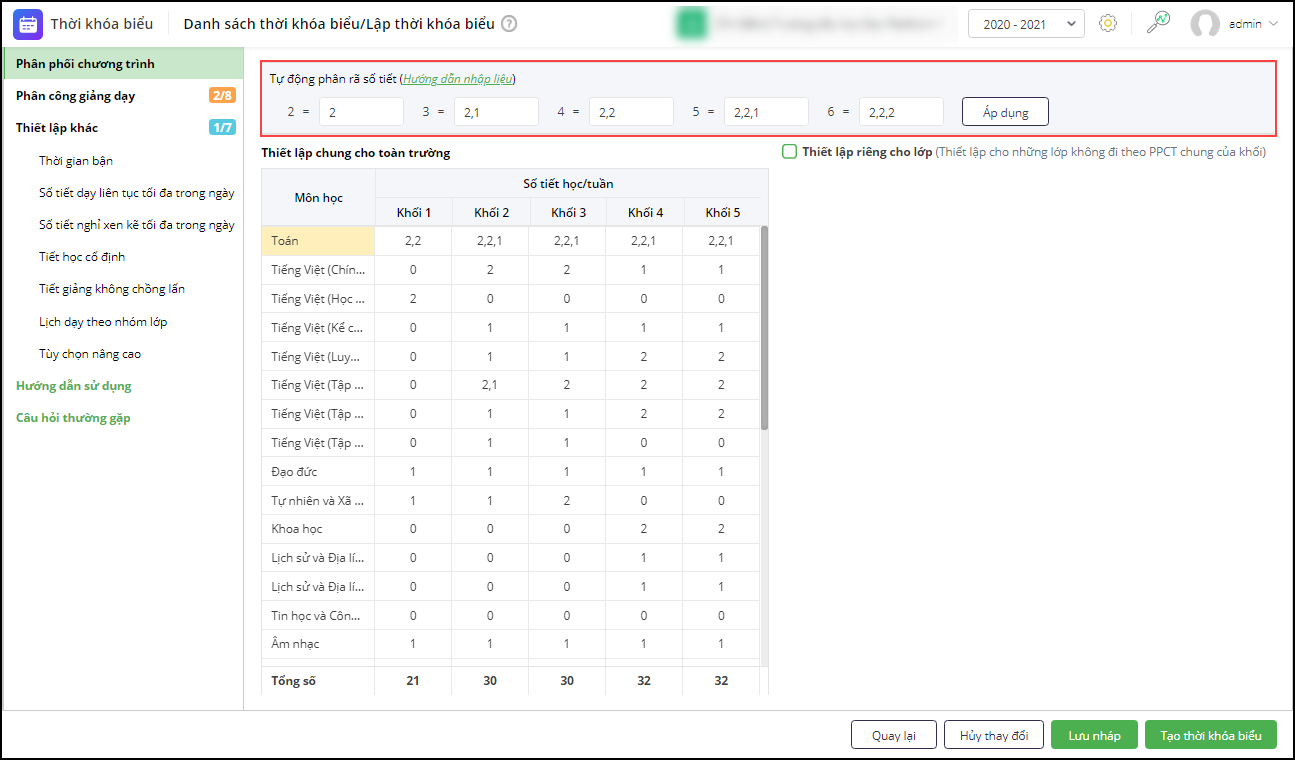This screenshot has height=760, width=1295.
Task: Click the subject table vertical scrollbar
Action: coord(765,330)
